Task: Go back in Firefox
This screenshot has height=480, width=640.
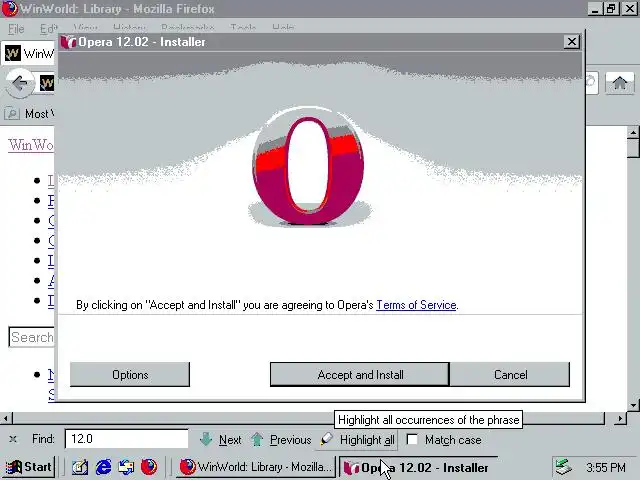Action: (x=19, y=84)
